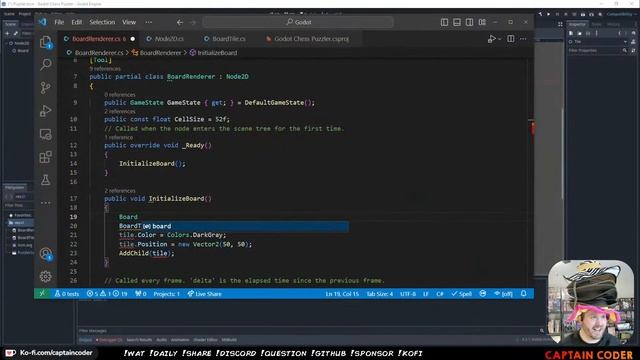The width and height of the screenshot is (640, 360).
Task: Start a Live Share session
Action: click(204, 293)
